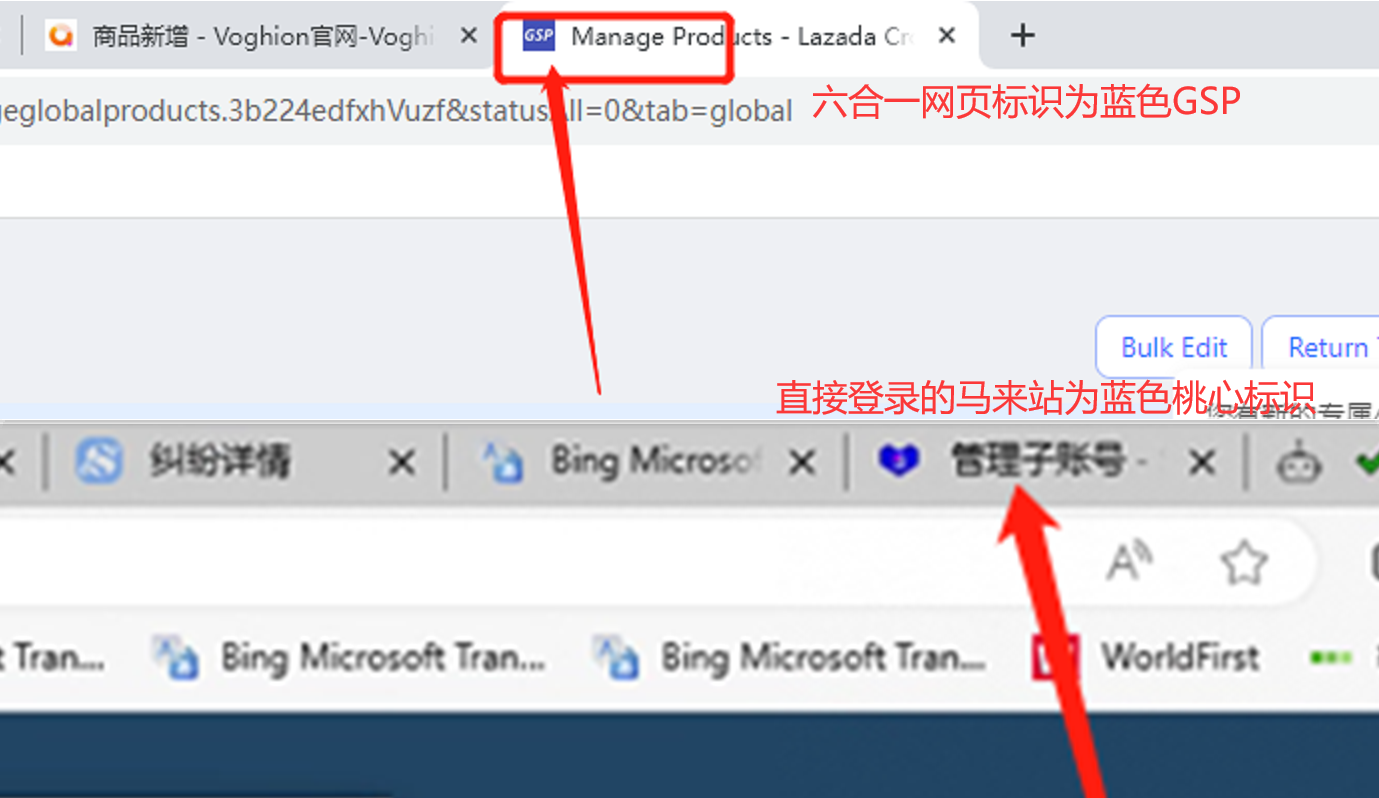Switch to 商品新增 Voghion tab
Screen dimensions: 1379x798
coord(263,36)
